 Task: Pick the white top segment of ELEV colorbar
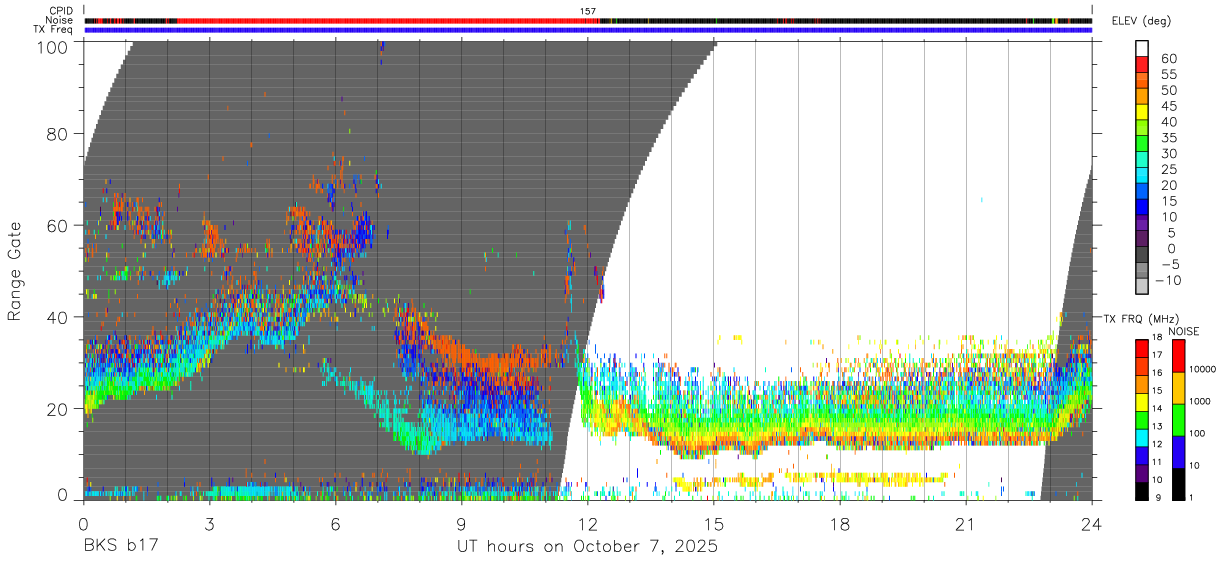click(1143, 48)
